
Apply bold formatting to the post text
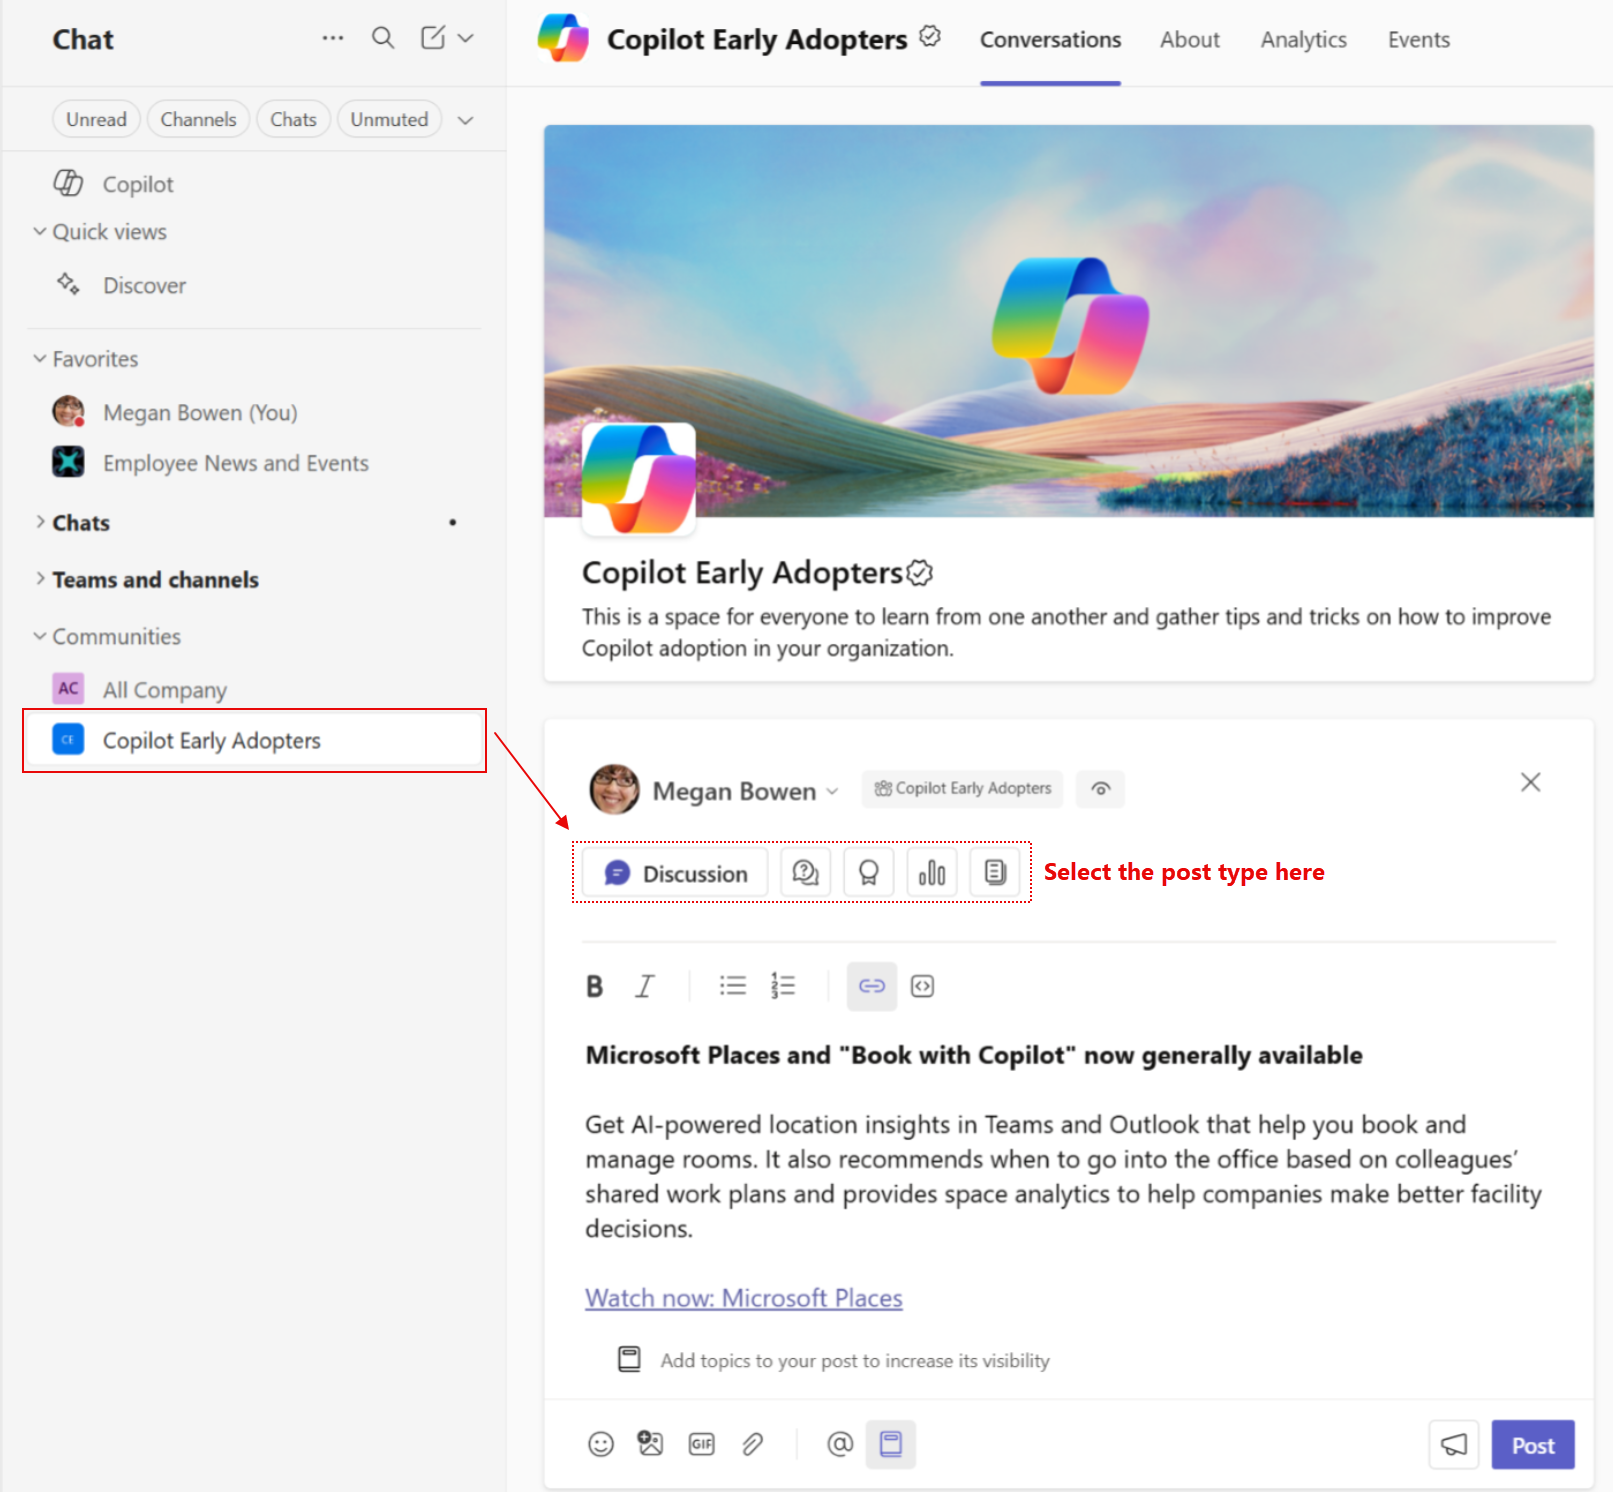(594, 986)
